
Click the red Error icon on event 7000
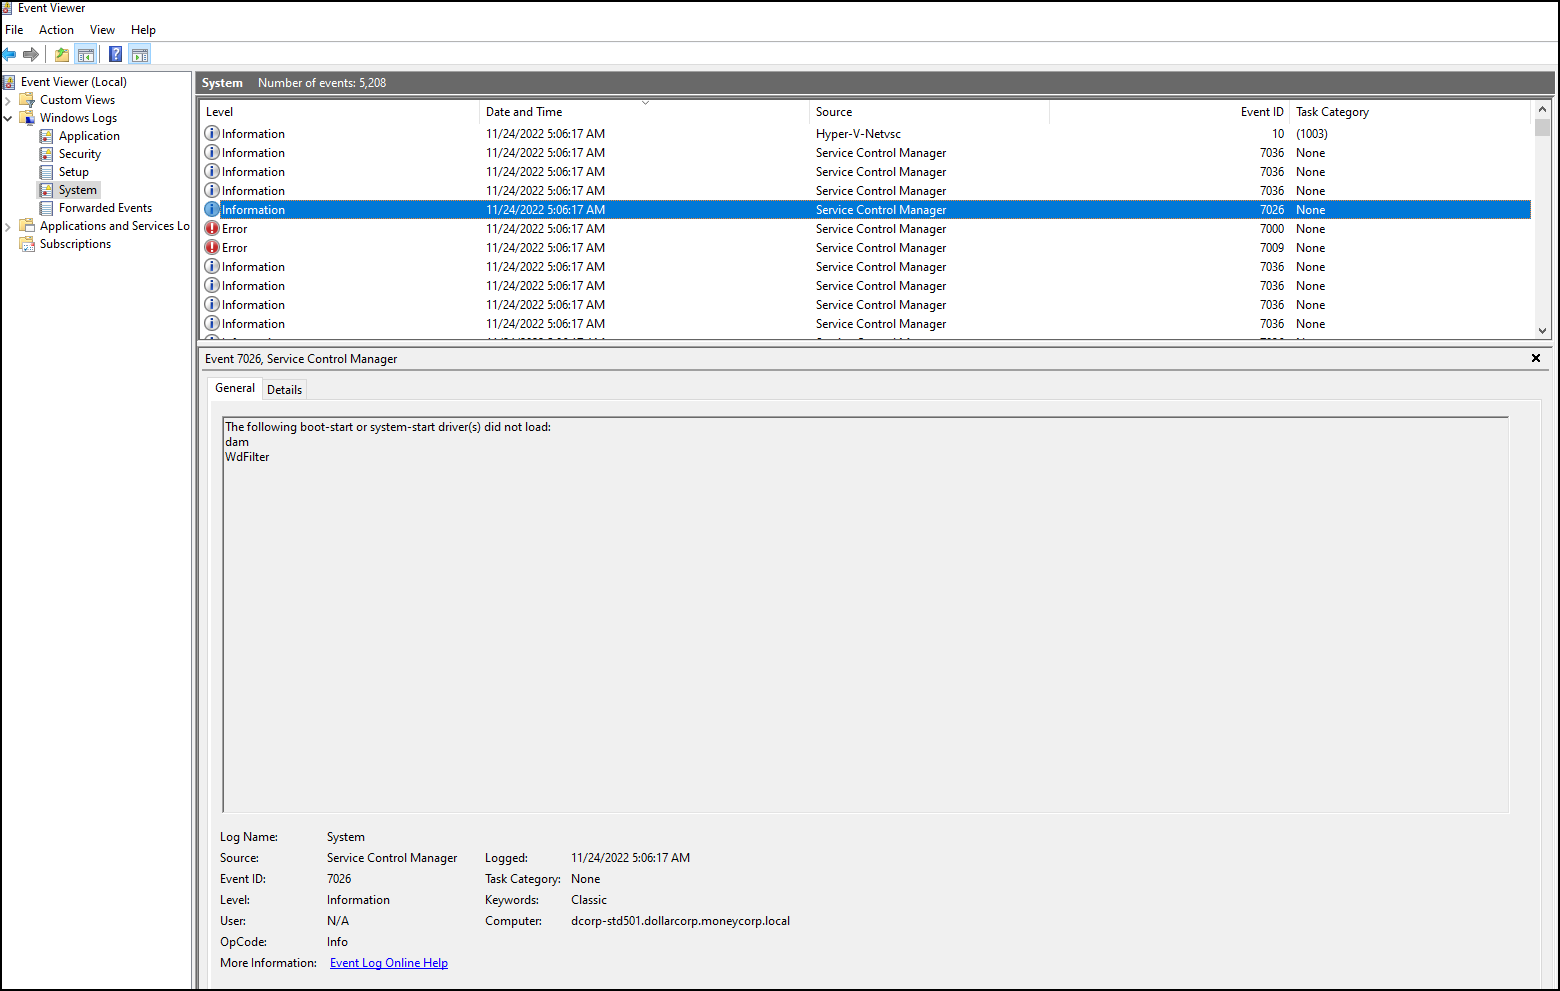click(x=213, y=228)
